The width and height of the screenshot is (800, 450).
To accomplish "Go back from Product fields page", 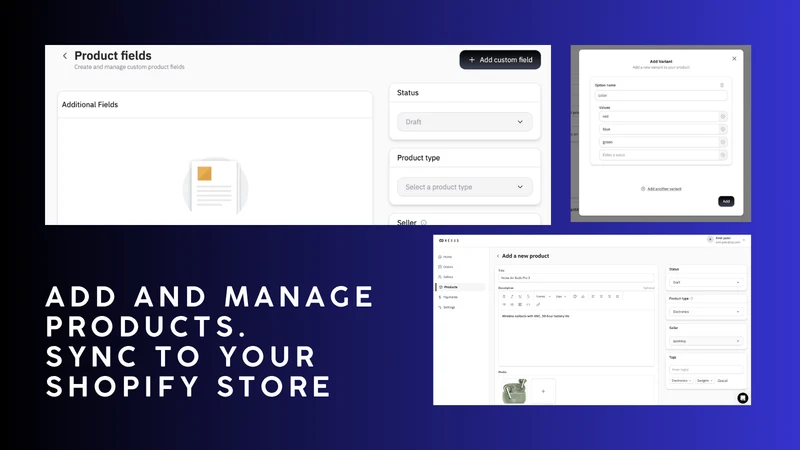I will pyautogui.click(x=65, y=56).
